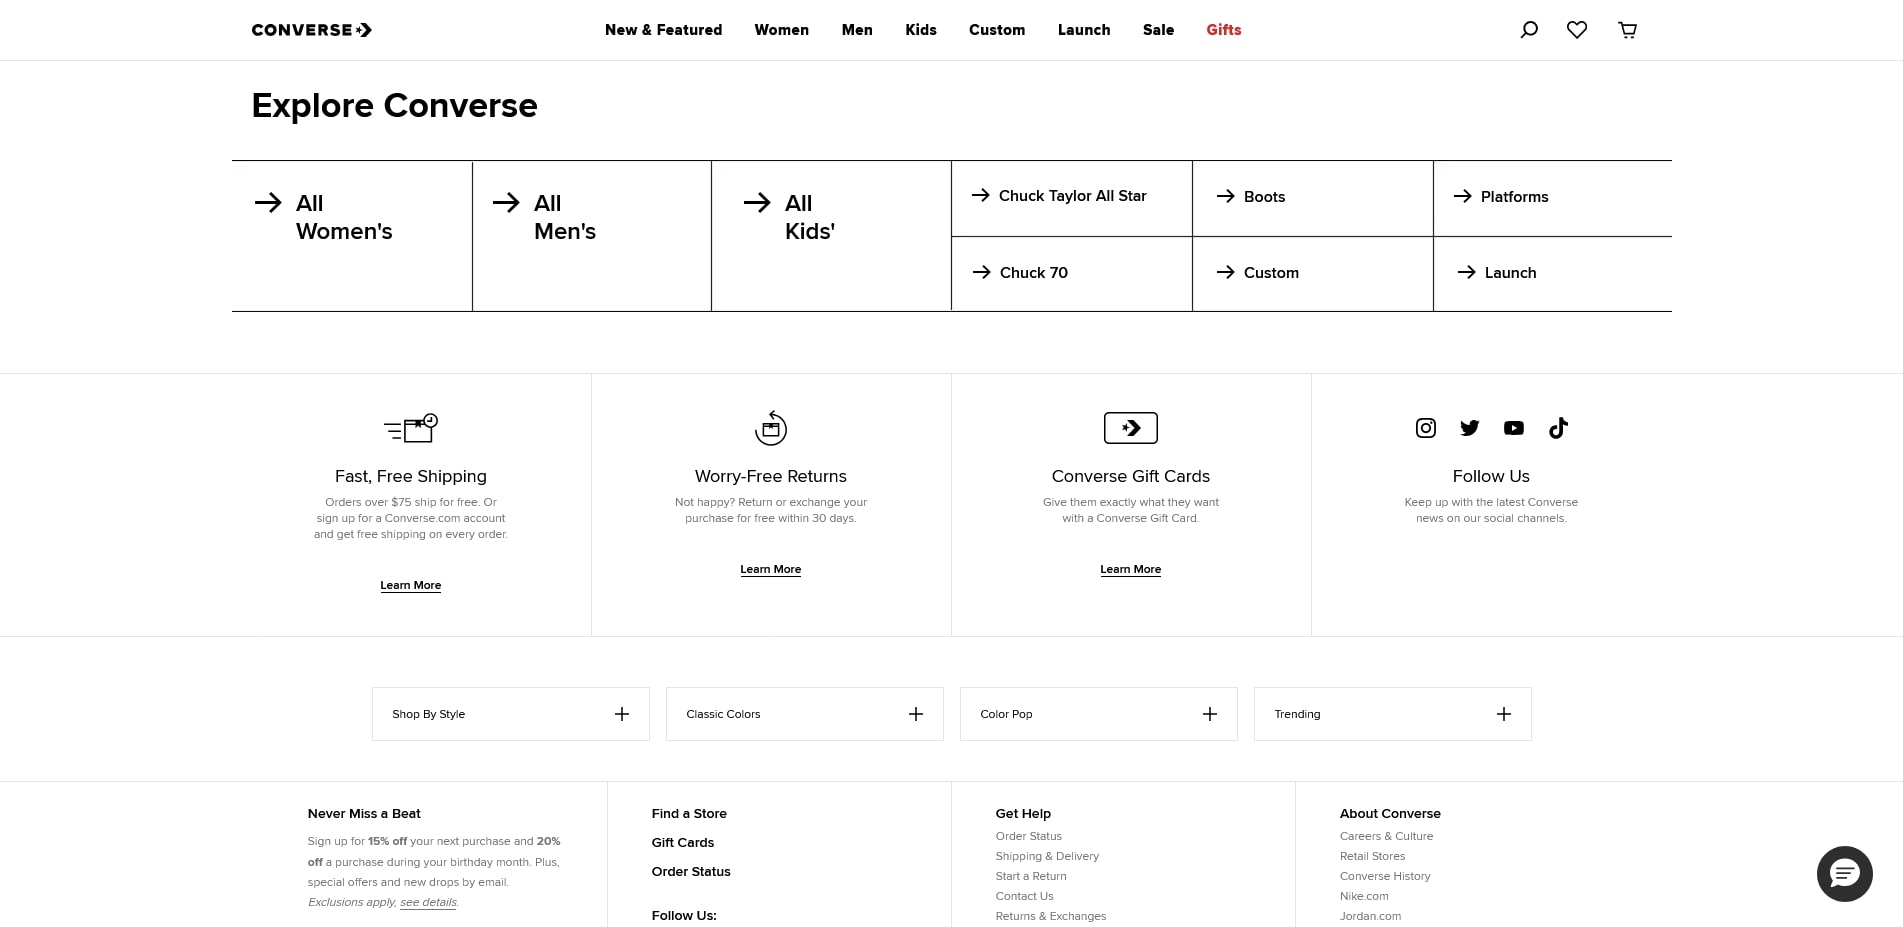Open the Custom tile in Explore grid
The image size is (1903, 927).
tap(1313, 273)
